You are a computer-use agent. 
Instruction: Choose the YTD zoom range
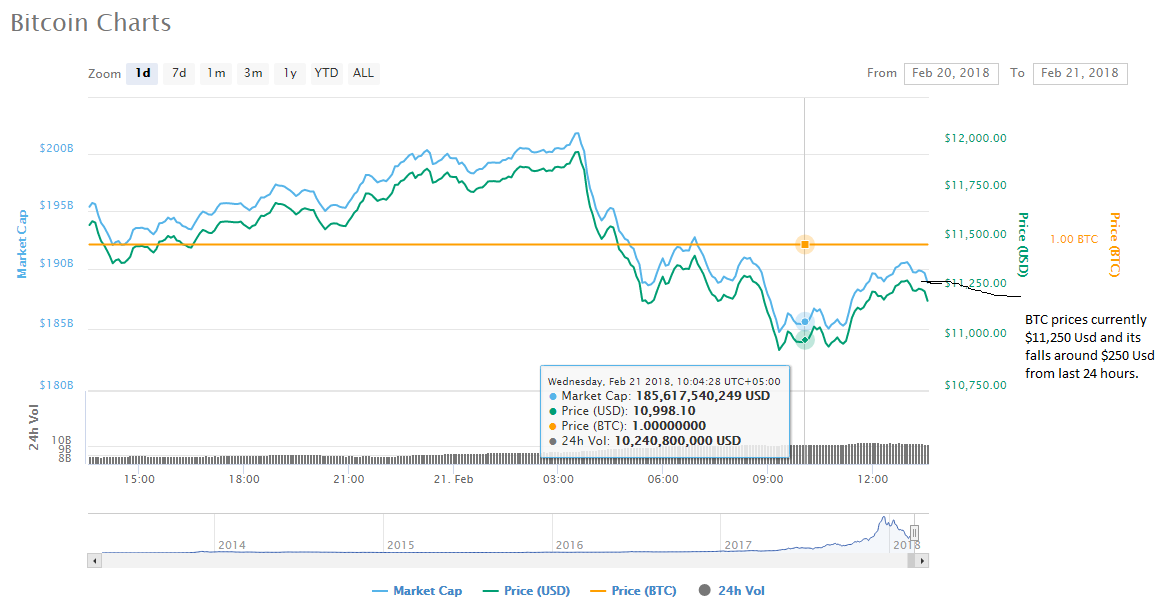coord(326,73)
